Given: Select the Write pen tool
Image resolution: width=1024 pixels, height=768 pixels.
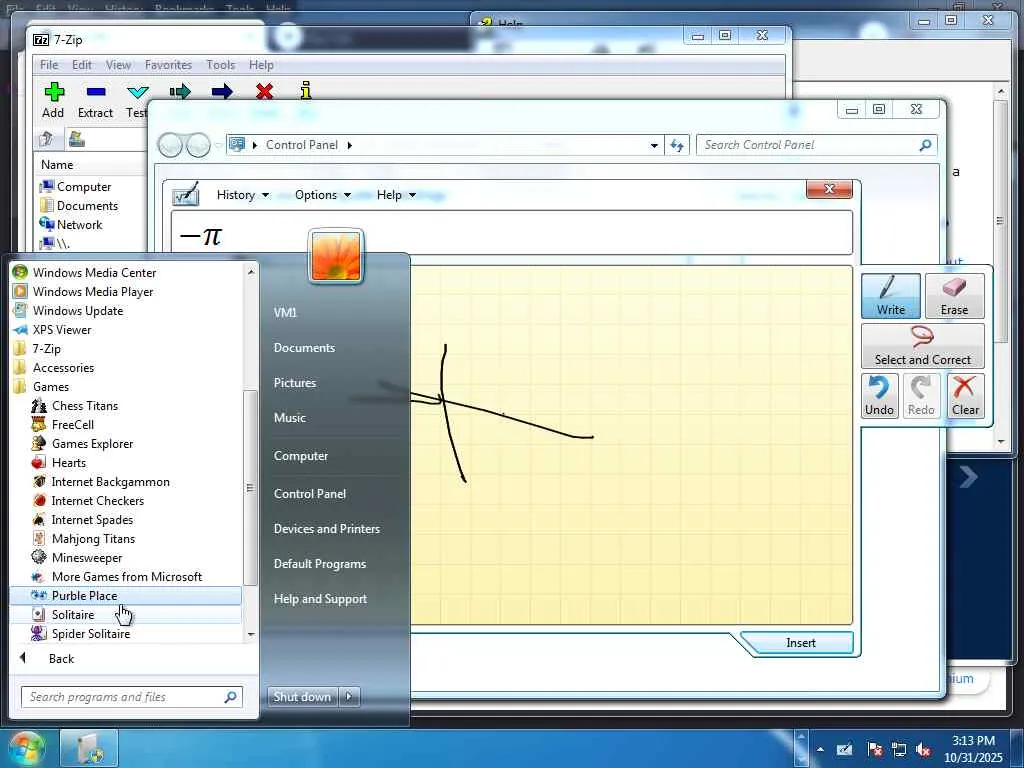Looking at the screenshot, I should 890,296.
